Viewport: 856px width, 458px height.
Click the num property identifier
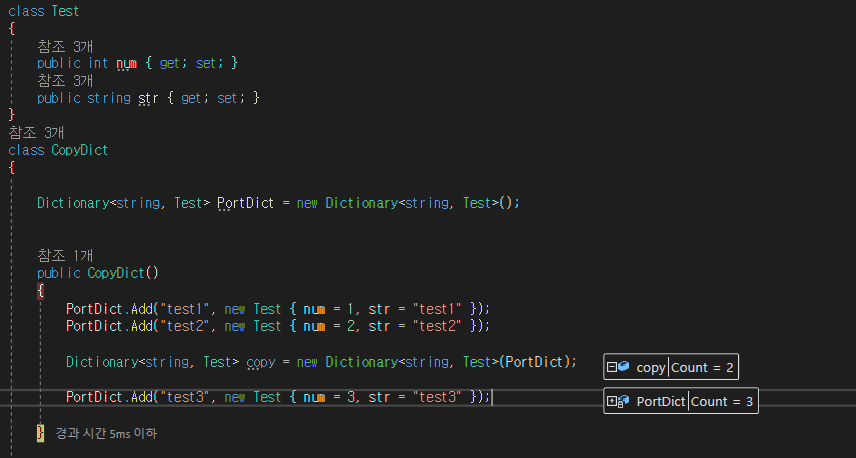point(127,63)
